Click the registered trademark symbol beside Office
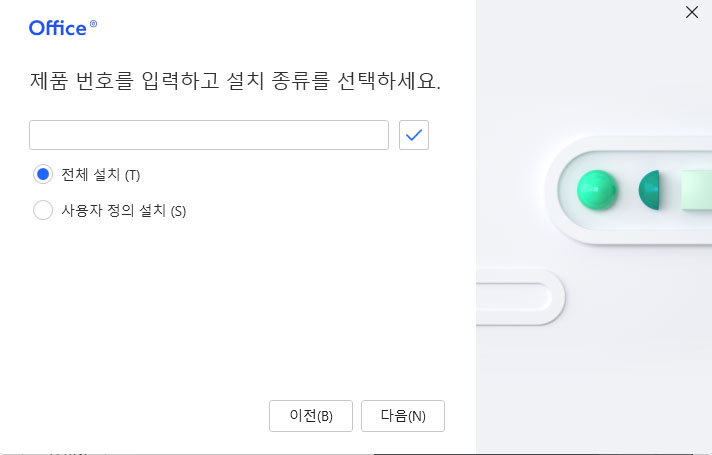Viewport: 712px width, 455px height. click(94, 24)
